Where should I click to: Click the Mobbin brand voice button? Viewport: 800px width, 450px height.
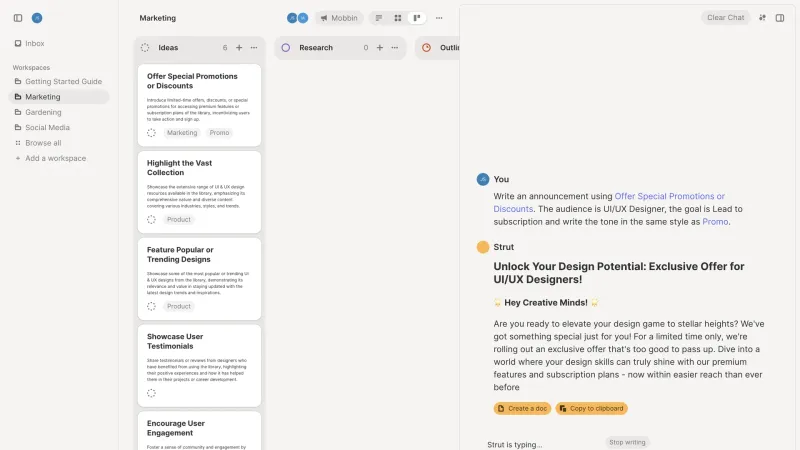(x=339, y=18)
